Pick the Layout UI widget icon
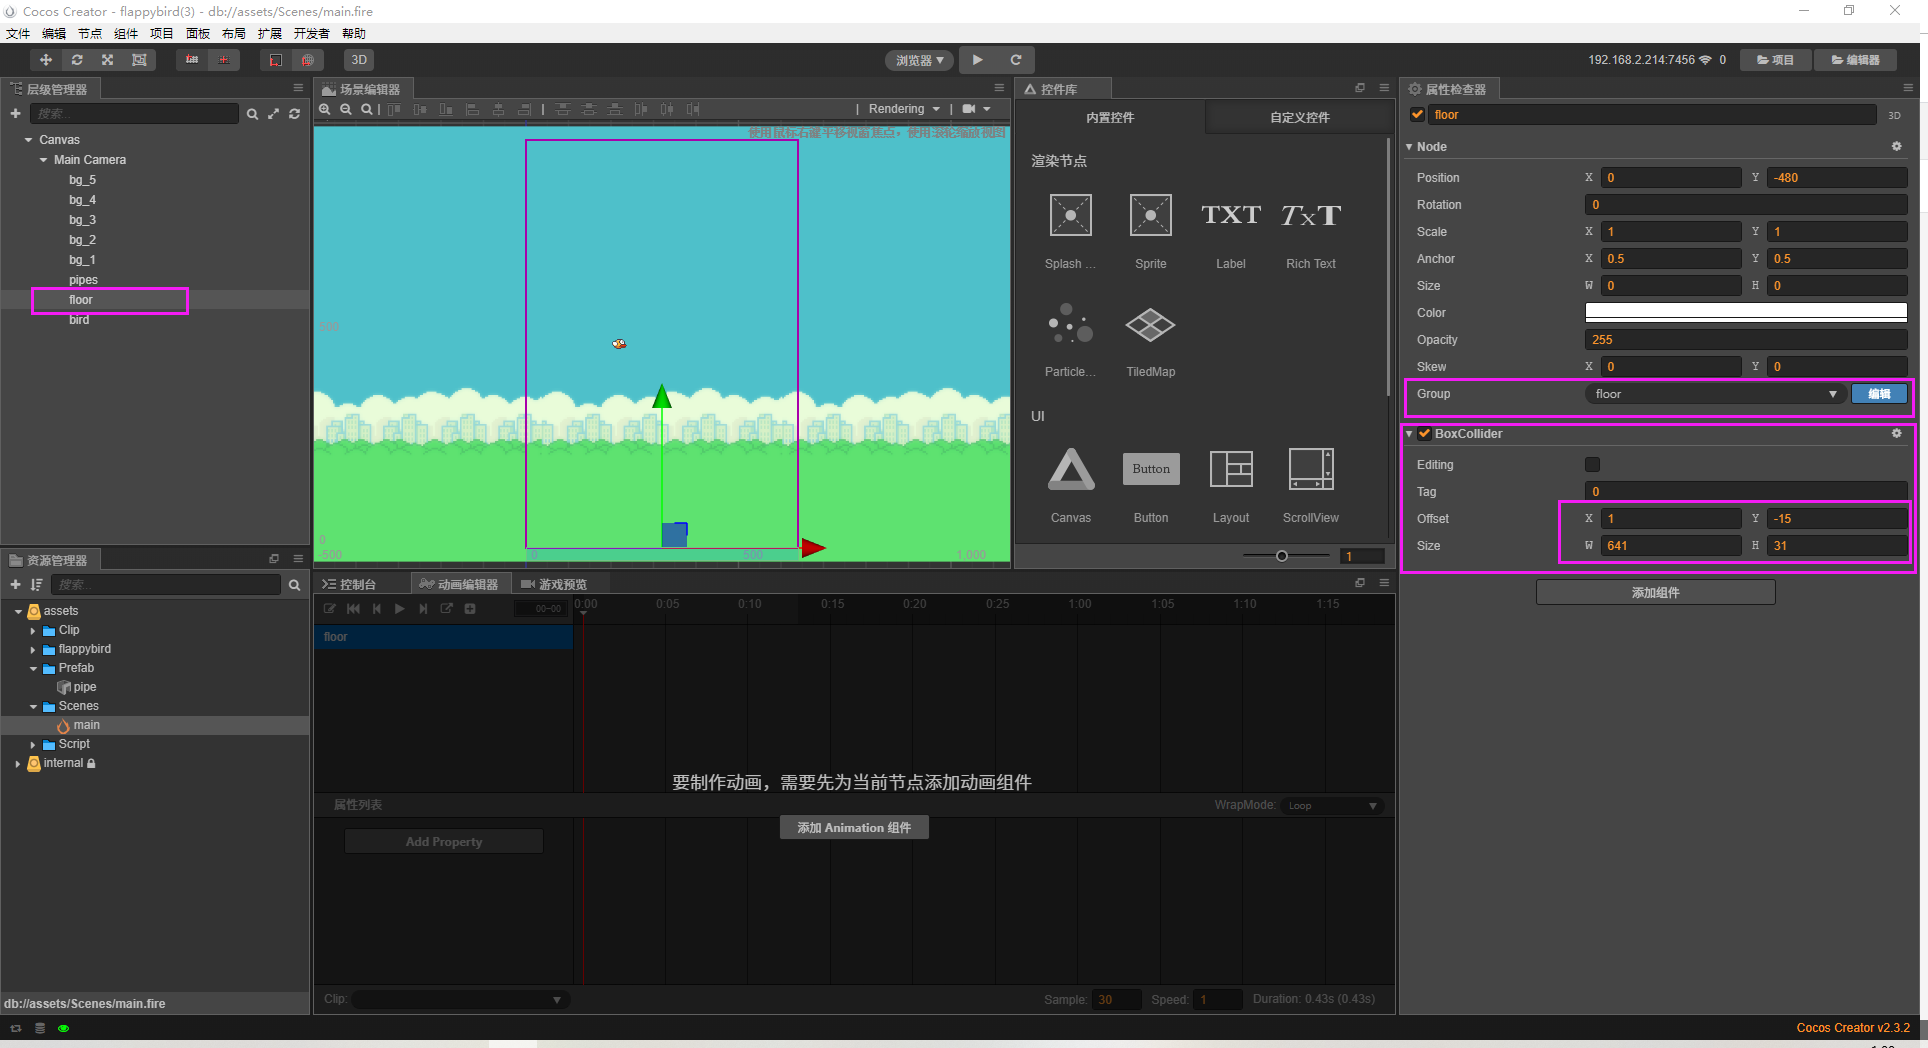The width and height of the screenshot is (1928, 1048). [1231, 469]
